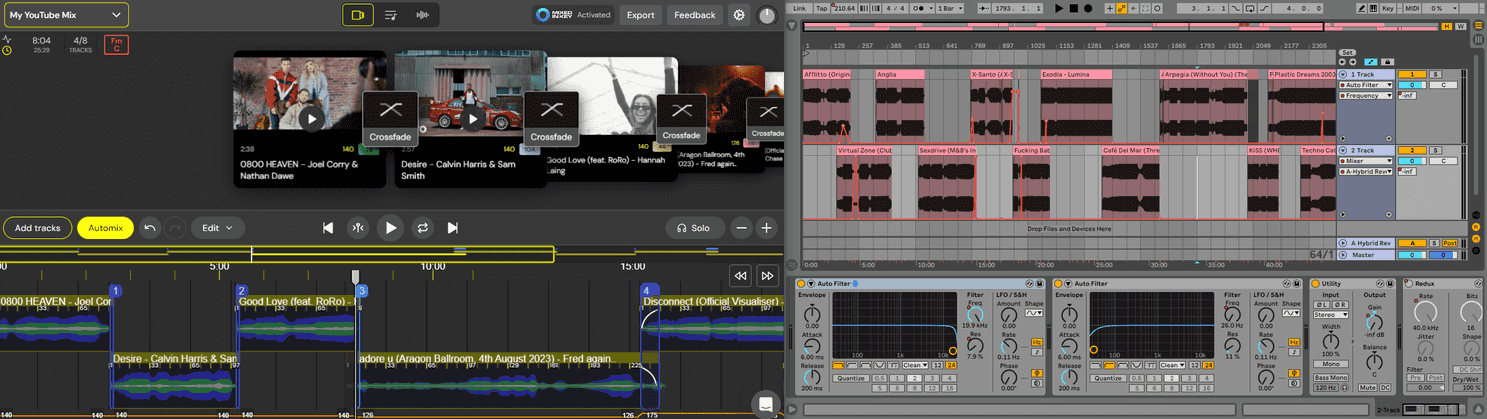
Task: Toggle automation mode button near Set
Action: (1371, 62)
